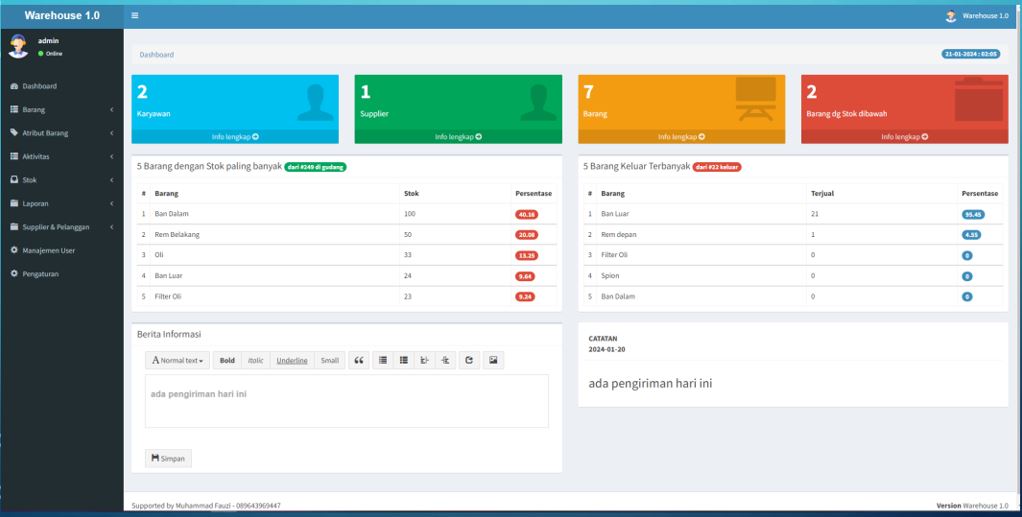Viewport: 1022px width, 517px height.
Task: Open the Normal text style dropdown
Action: click(178, 360)
